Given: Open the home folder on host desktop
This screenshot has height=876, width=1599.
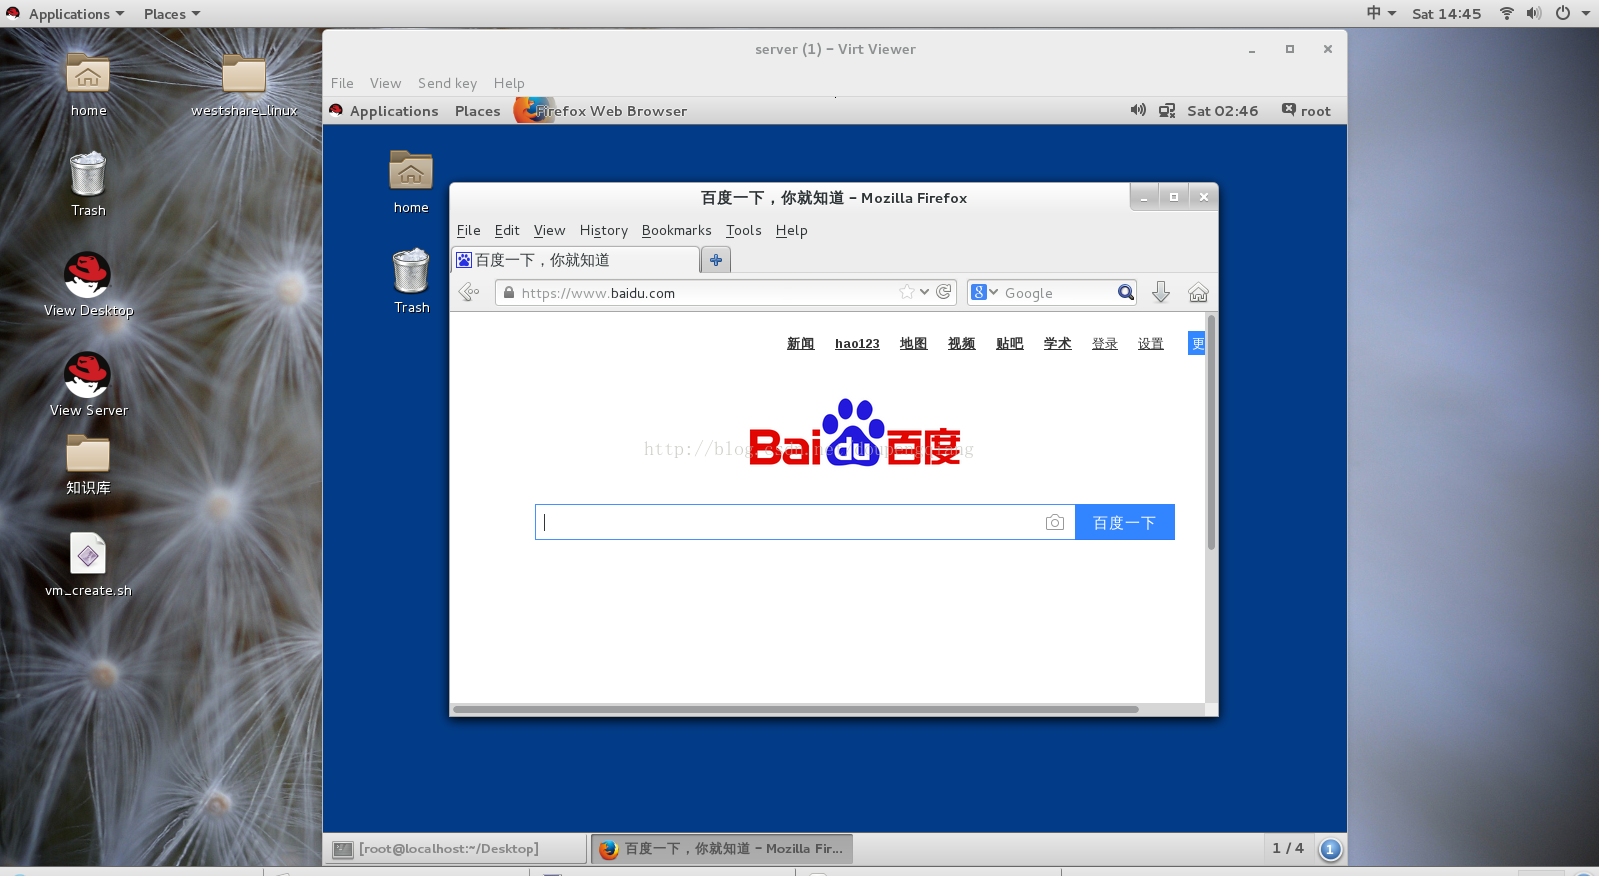Looking at the screenshot, I should 88,74.
